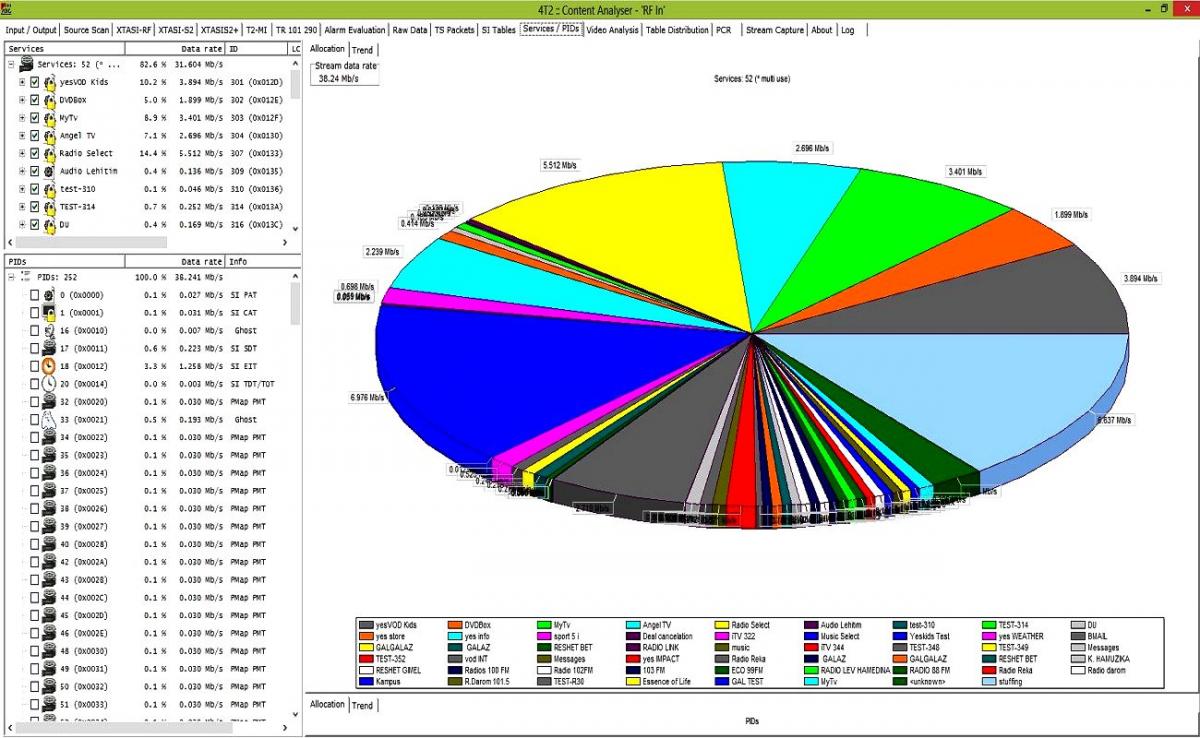Screen dimensions: 1200x738
Task: Click the PID 18 EIT clock icon
Action: [x=49, y=366]
